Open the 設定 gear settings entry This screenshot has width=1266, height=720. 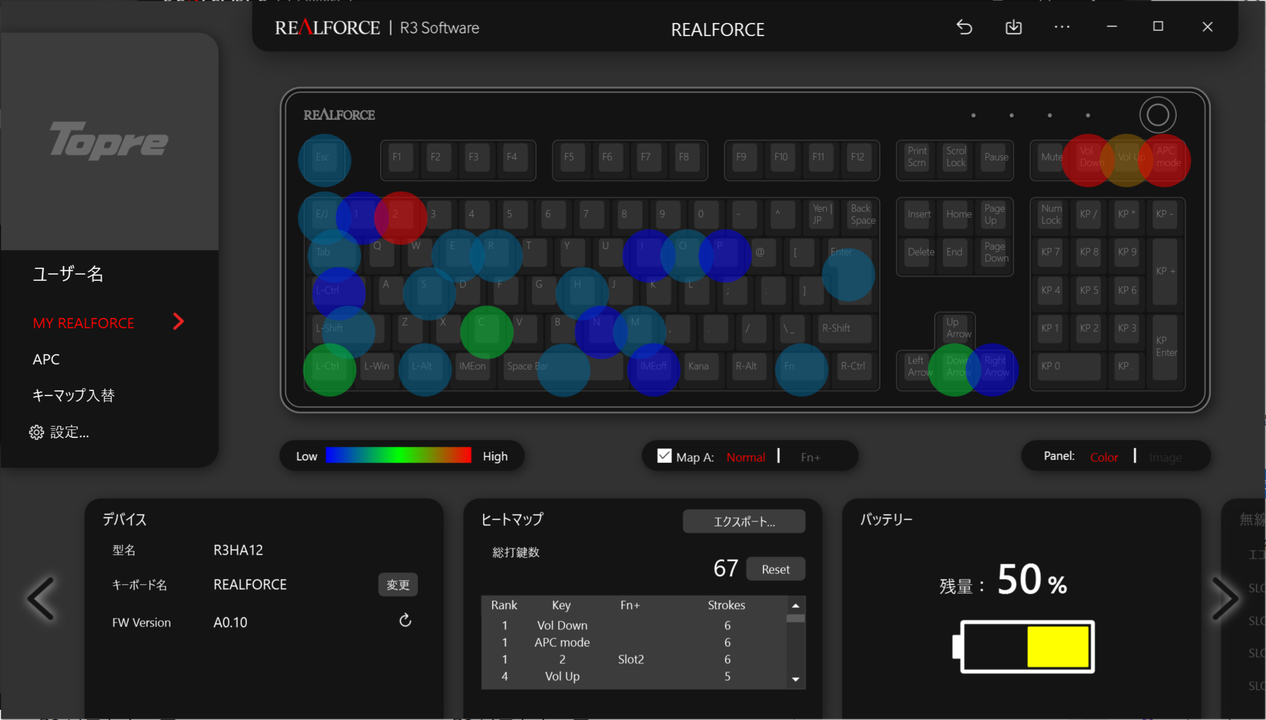point(60,433)
